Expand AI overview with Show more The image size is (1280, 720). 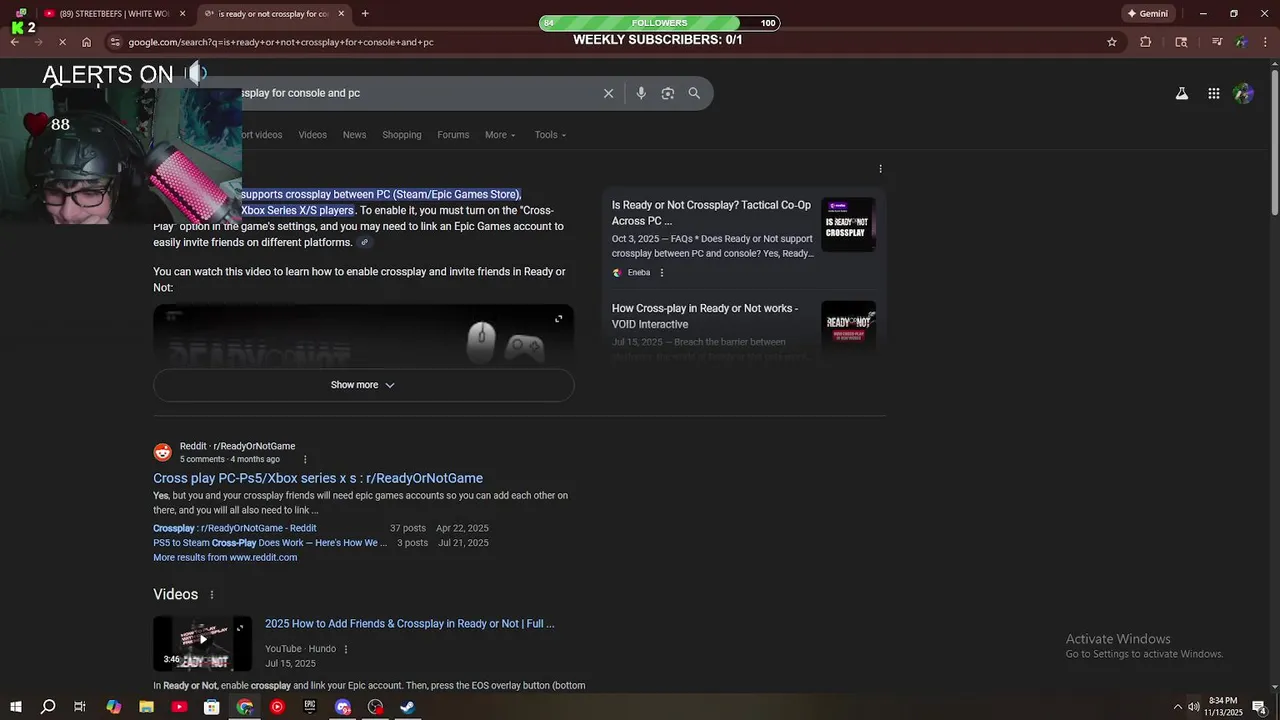(363, 385)
